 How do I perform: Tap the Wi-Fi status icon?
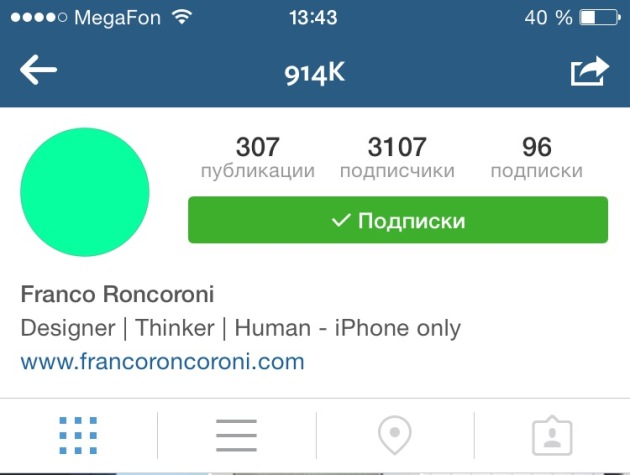click(182, 17)
